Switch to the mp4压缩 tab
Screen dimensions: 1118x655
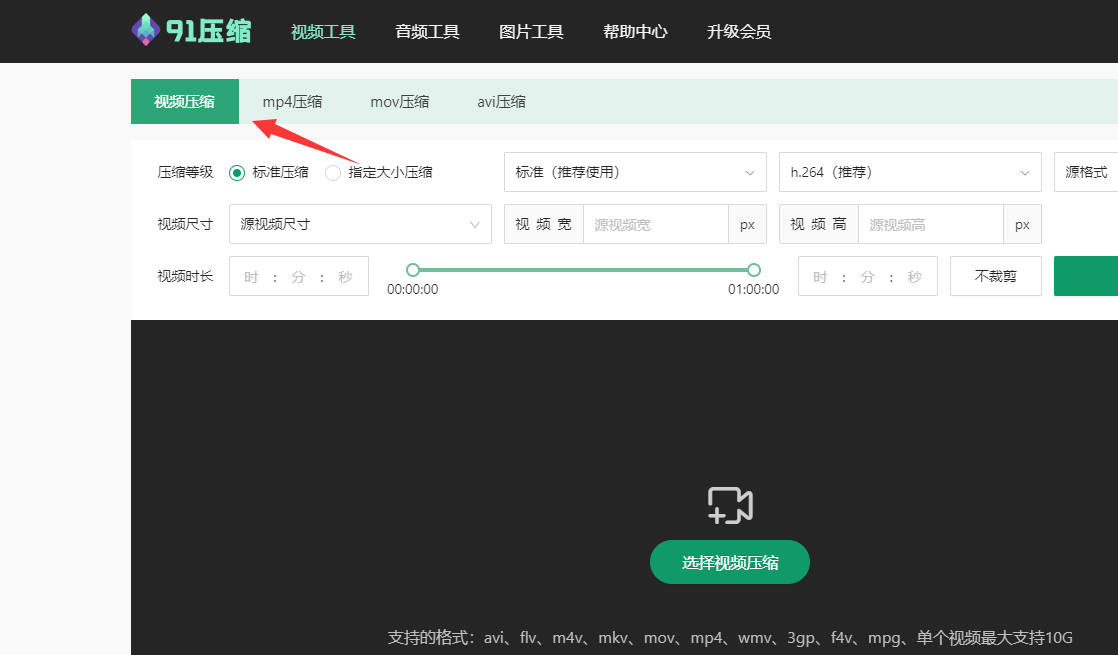[x=292, y=101]
